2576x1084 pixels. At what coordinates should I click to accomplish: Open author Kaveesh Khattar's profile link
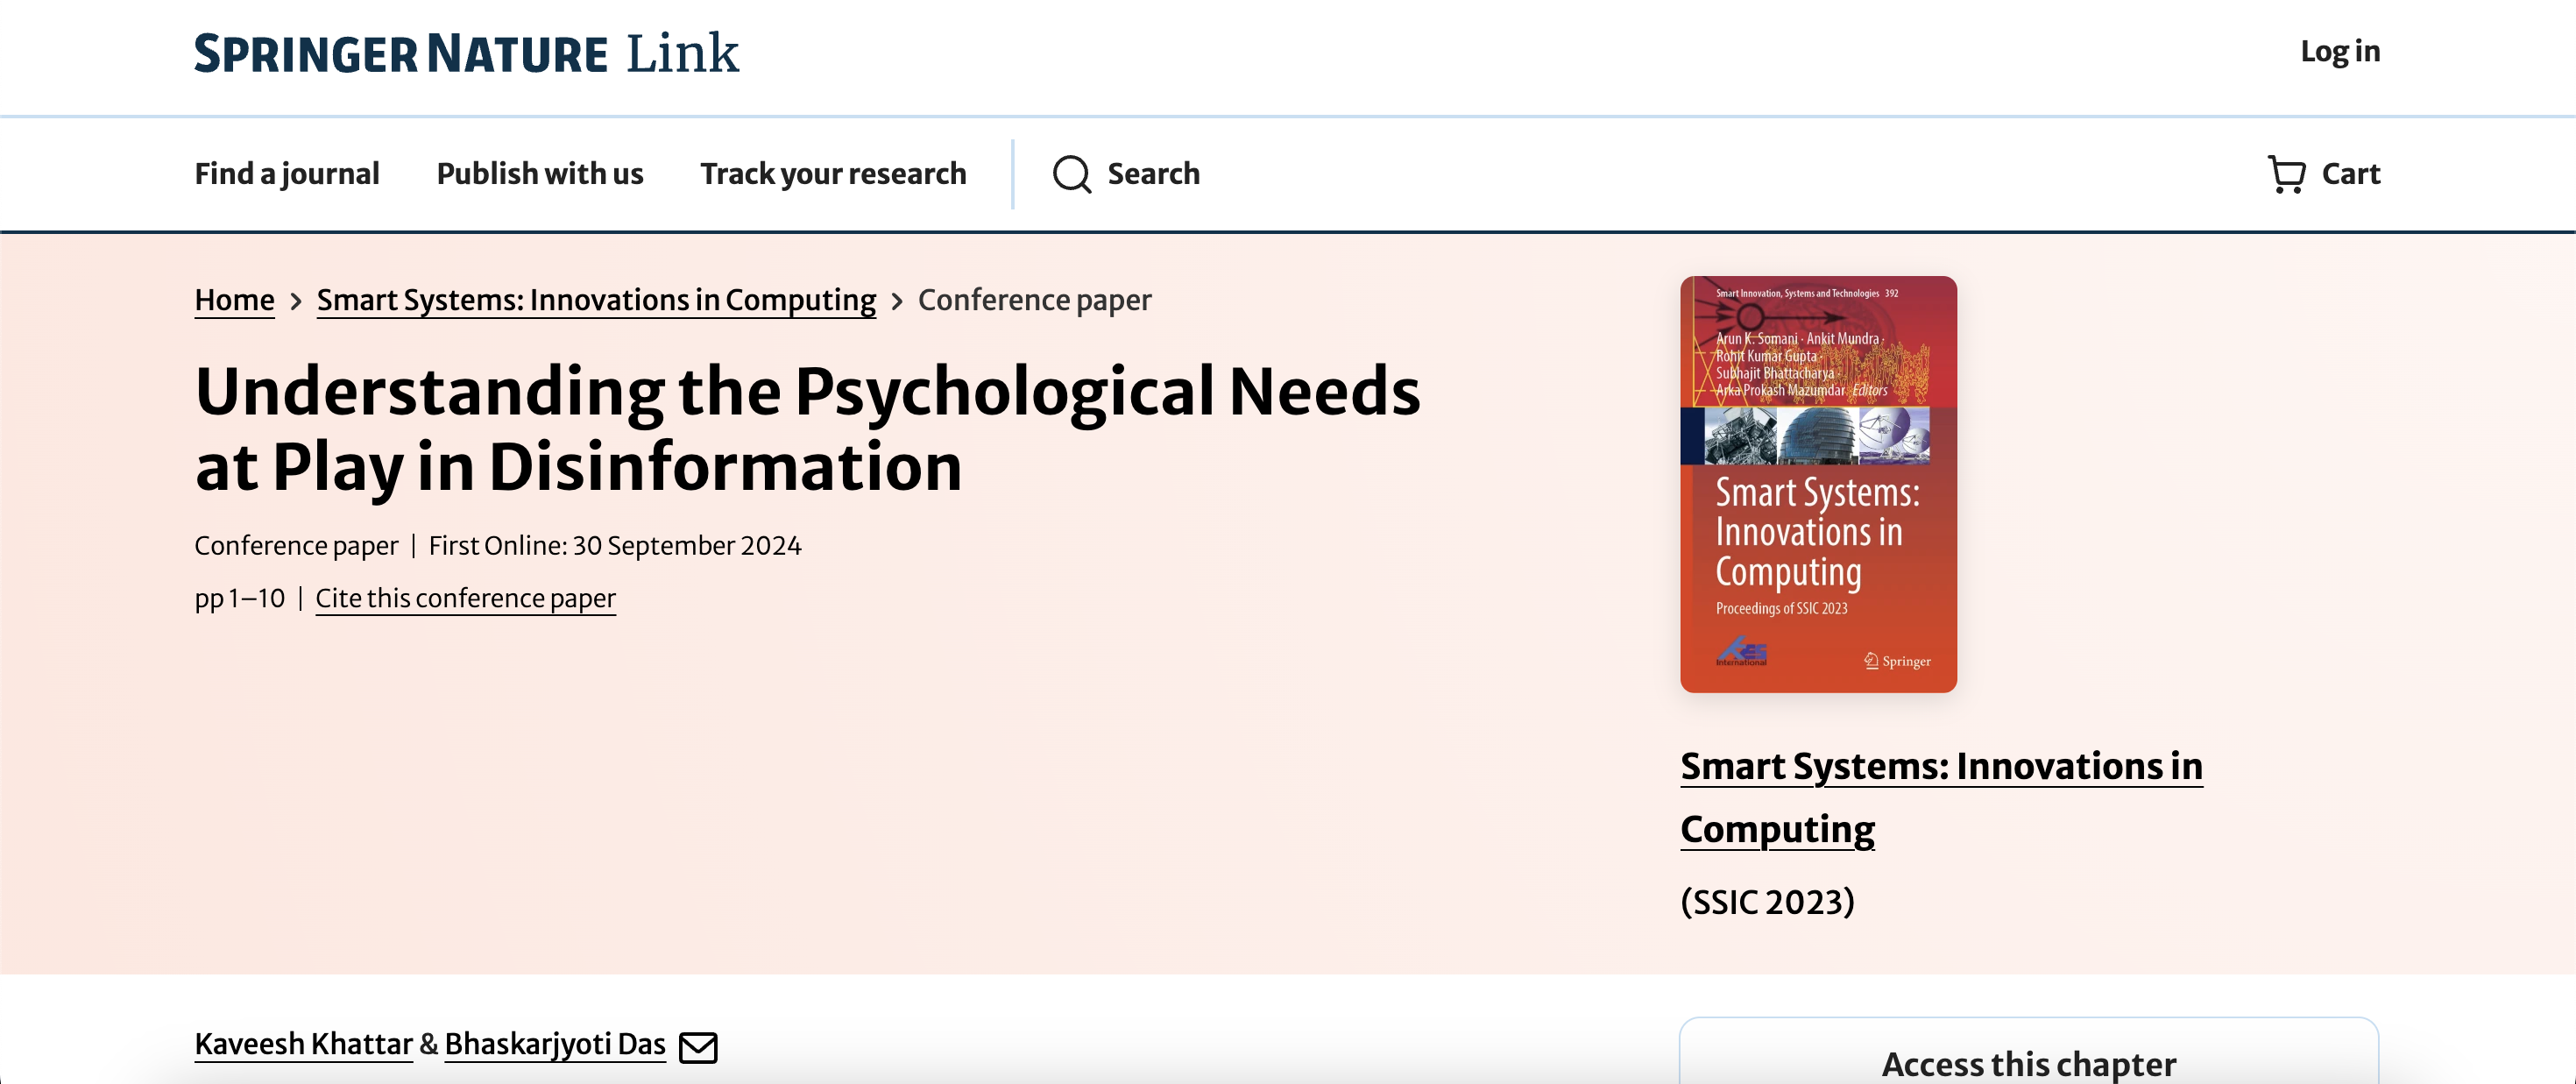303,1044
